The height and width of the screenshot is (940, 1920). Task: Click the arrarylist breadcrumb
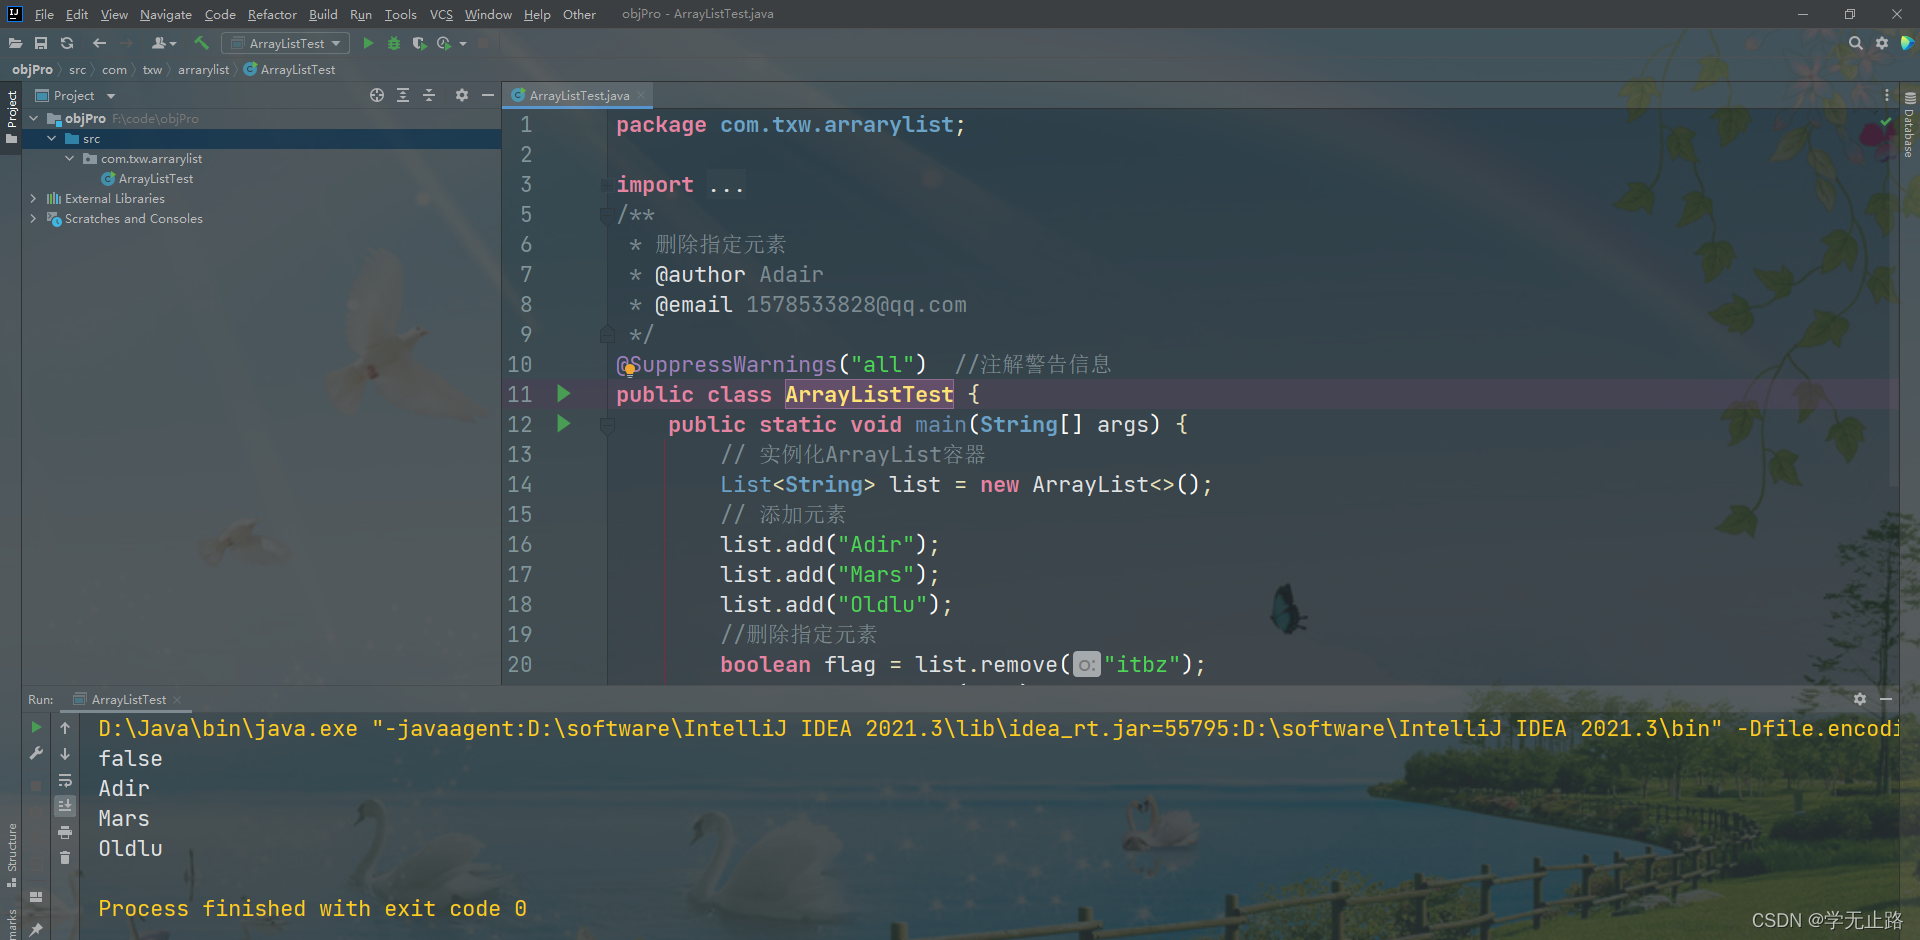tap(203, 69)
